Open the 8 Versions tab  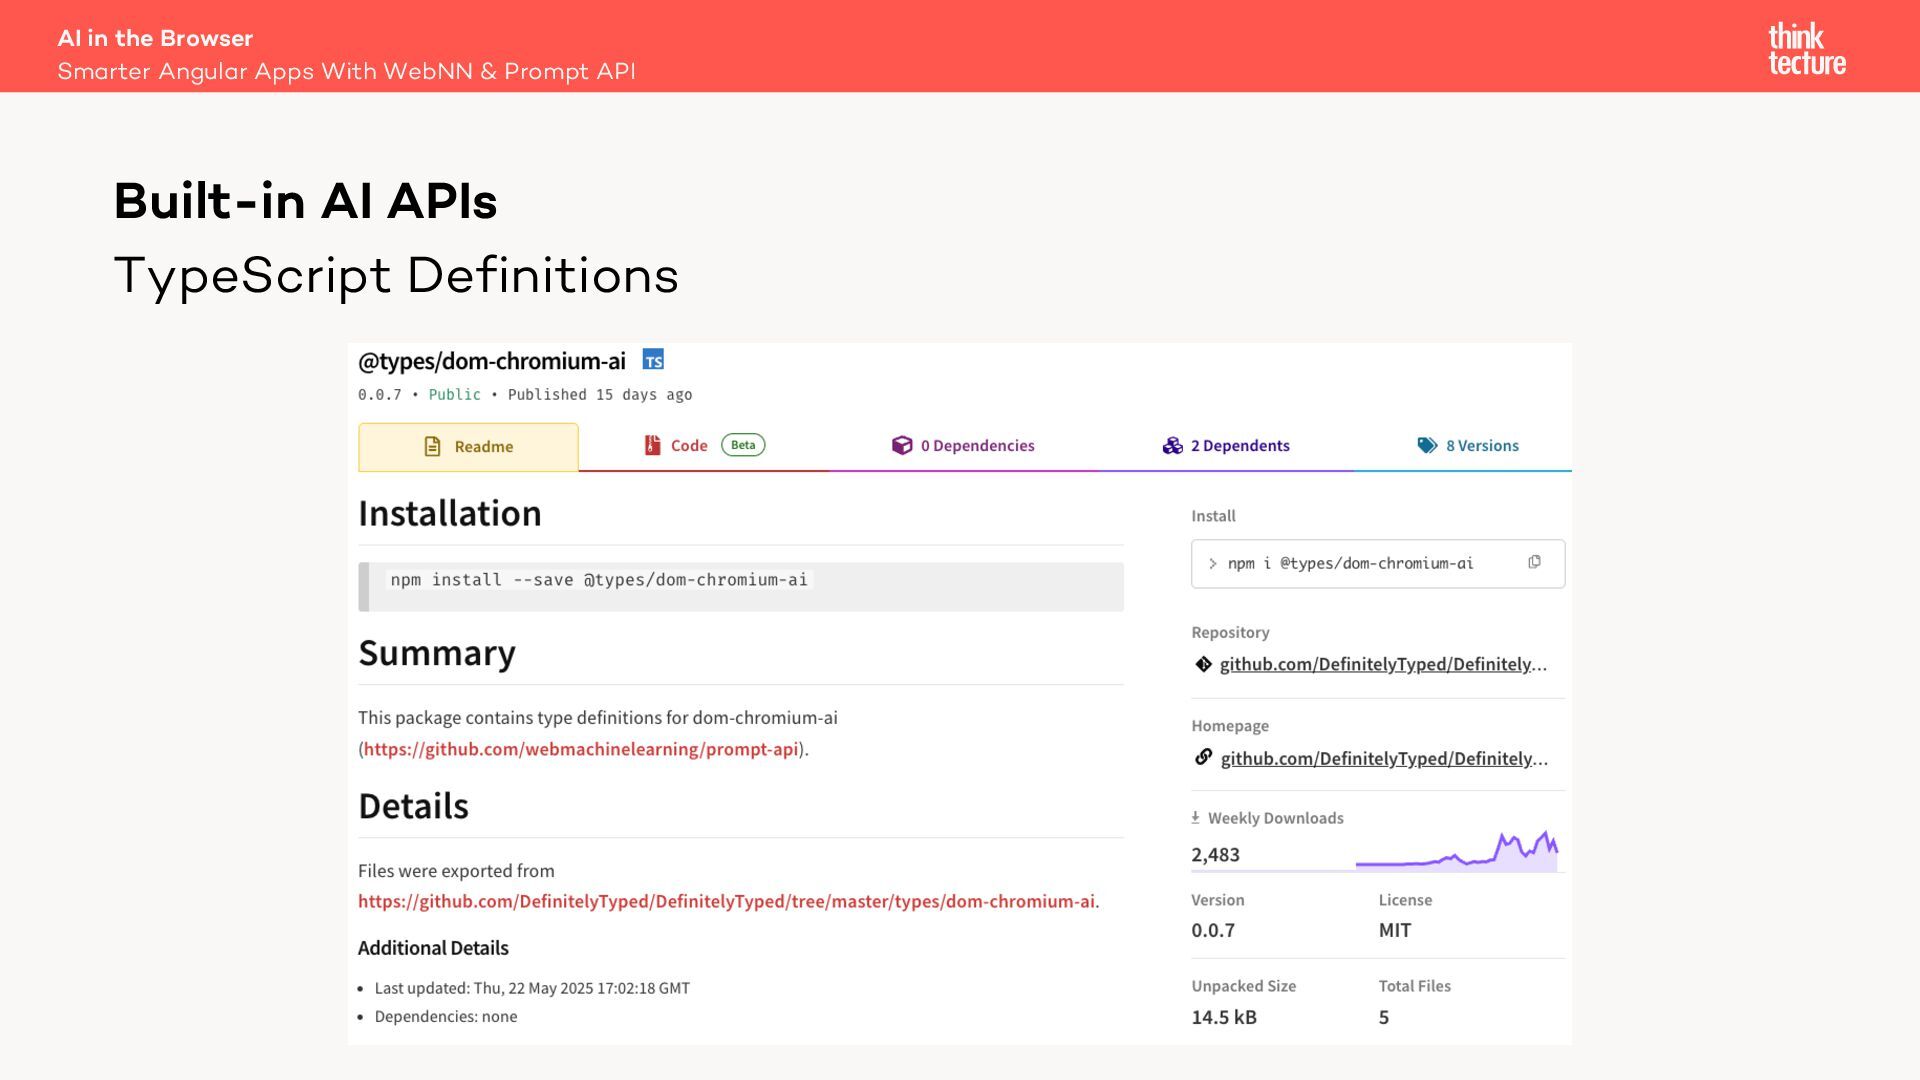(x=1481, y=446)
